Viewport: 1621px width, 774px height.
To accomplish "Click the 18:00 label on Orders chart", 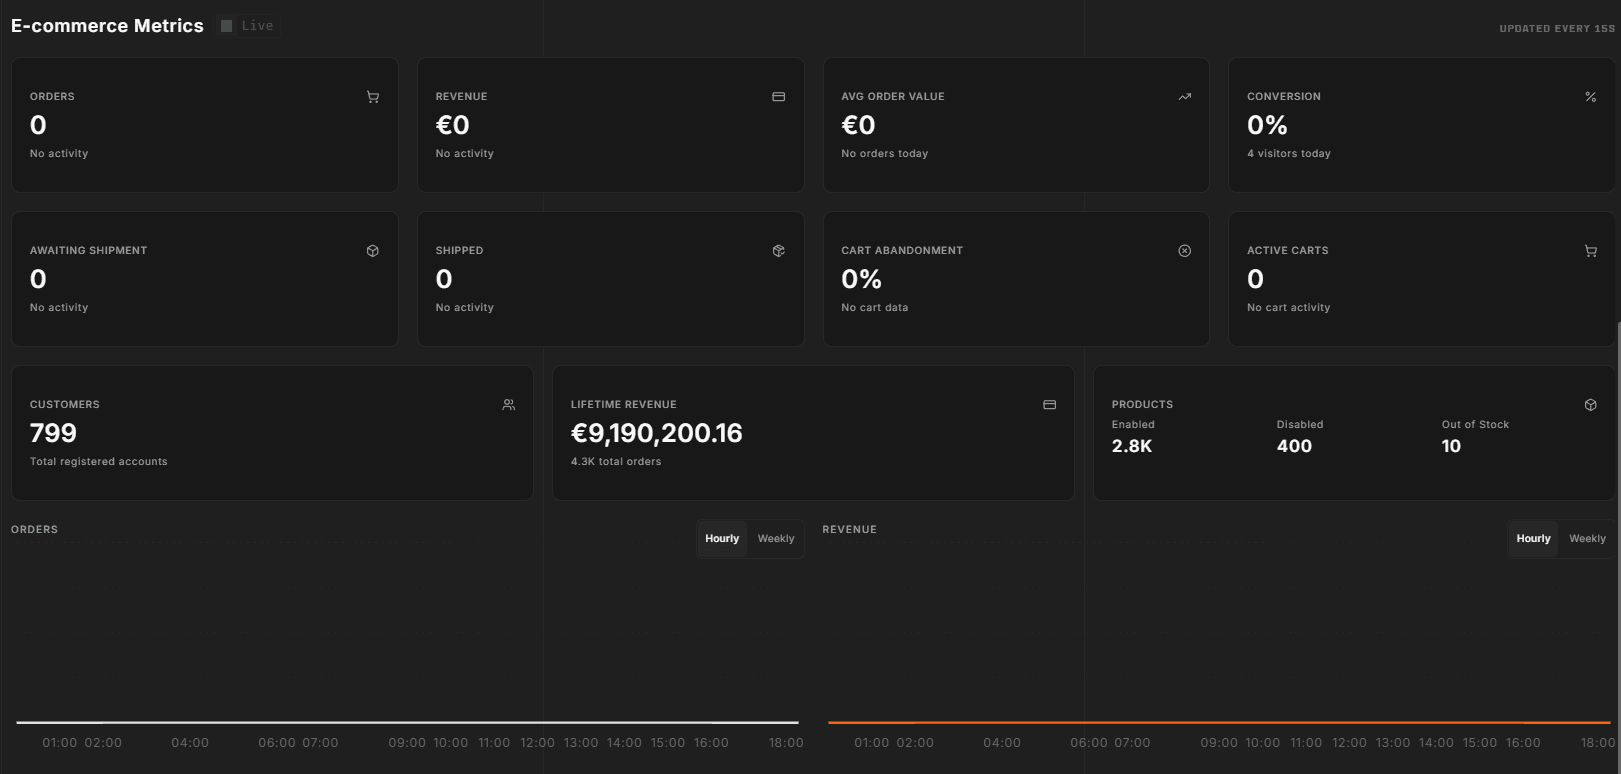I will pos(786,743).
